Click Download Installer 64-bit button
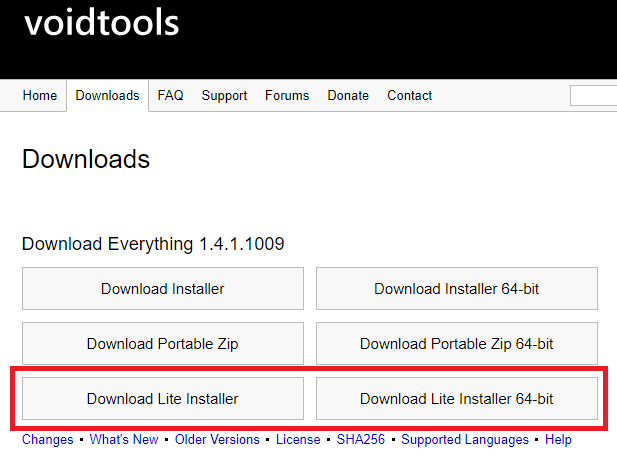The height and width of the screenshot is (464, 617). pyautogui.click(x=457, y=288)
